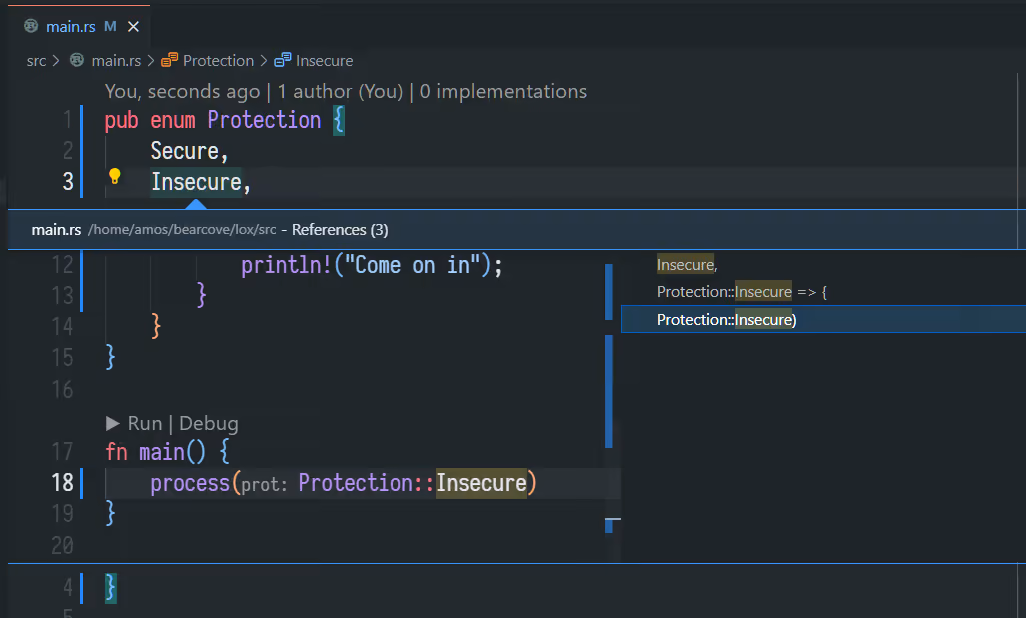This screenshot has width=1026, height=618.
Task: Click the Insecure enum member breadcrumb icon
Action: [282, 61]
